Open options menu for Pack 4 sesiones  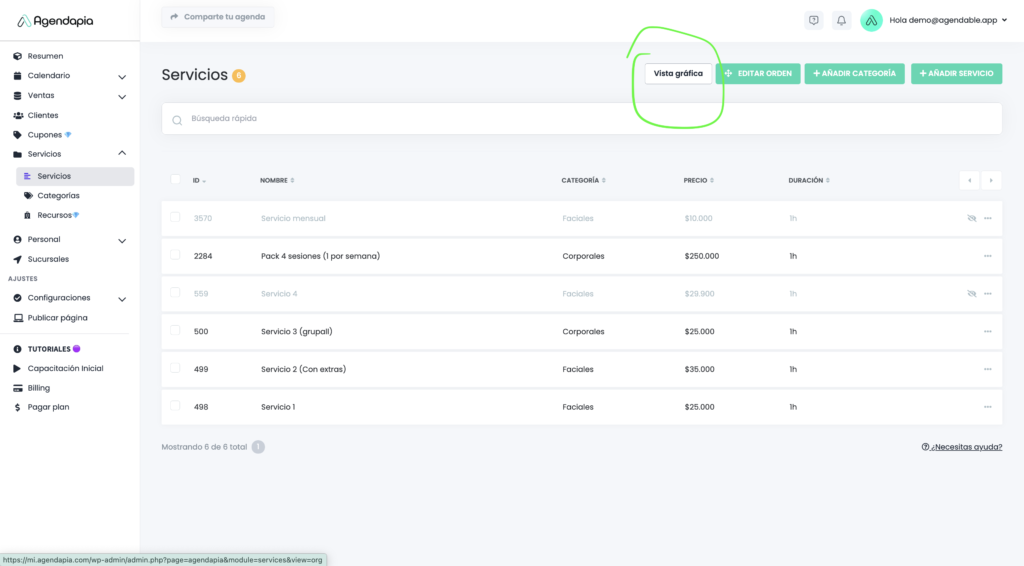pyautogui.click(x=987, y=256)
